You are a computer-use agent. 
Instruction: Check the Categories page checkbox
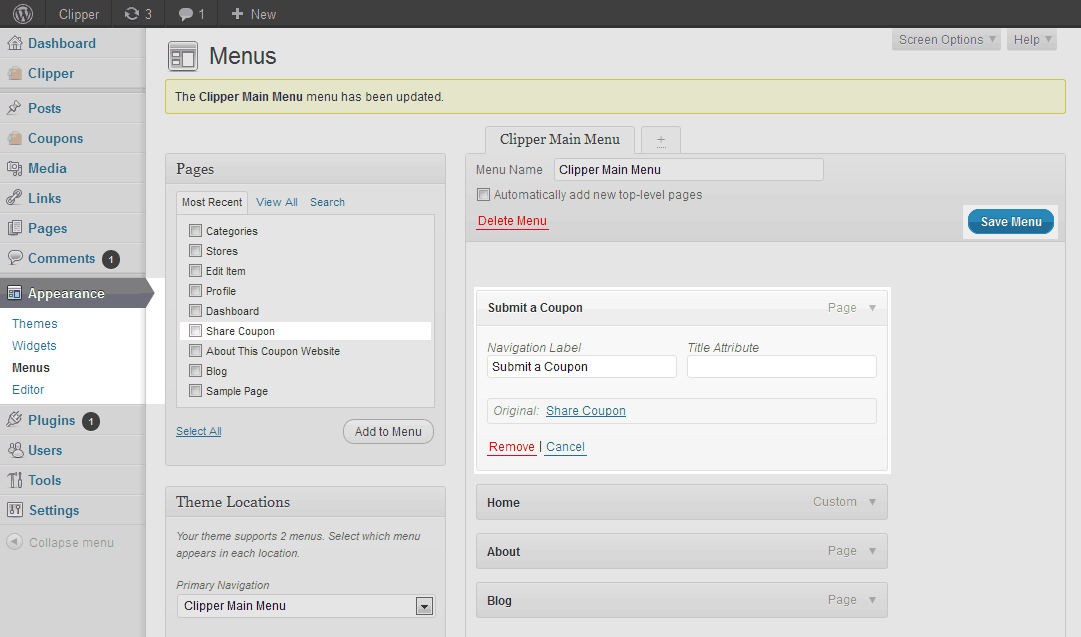(195, 231)
